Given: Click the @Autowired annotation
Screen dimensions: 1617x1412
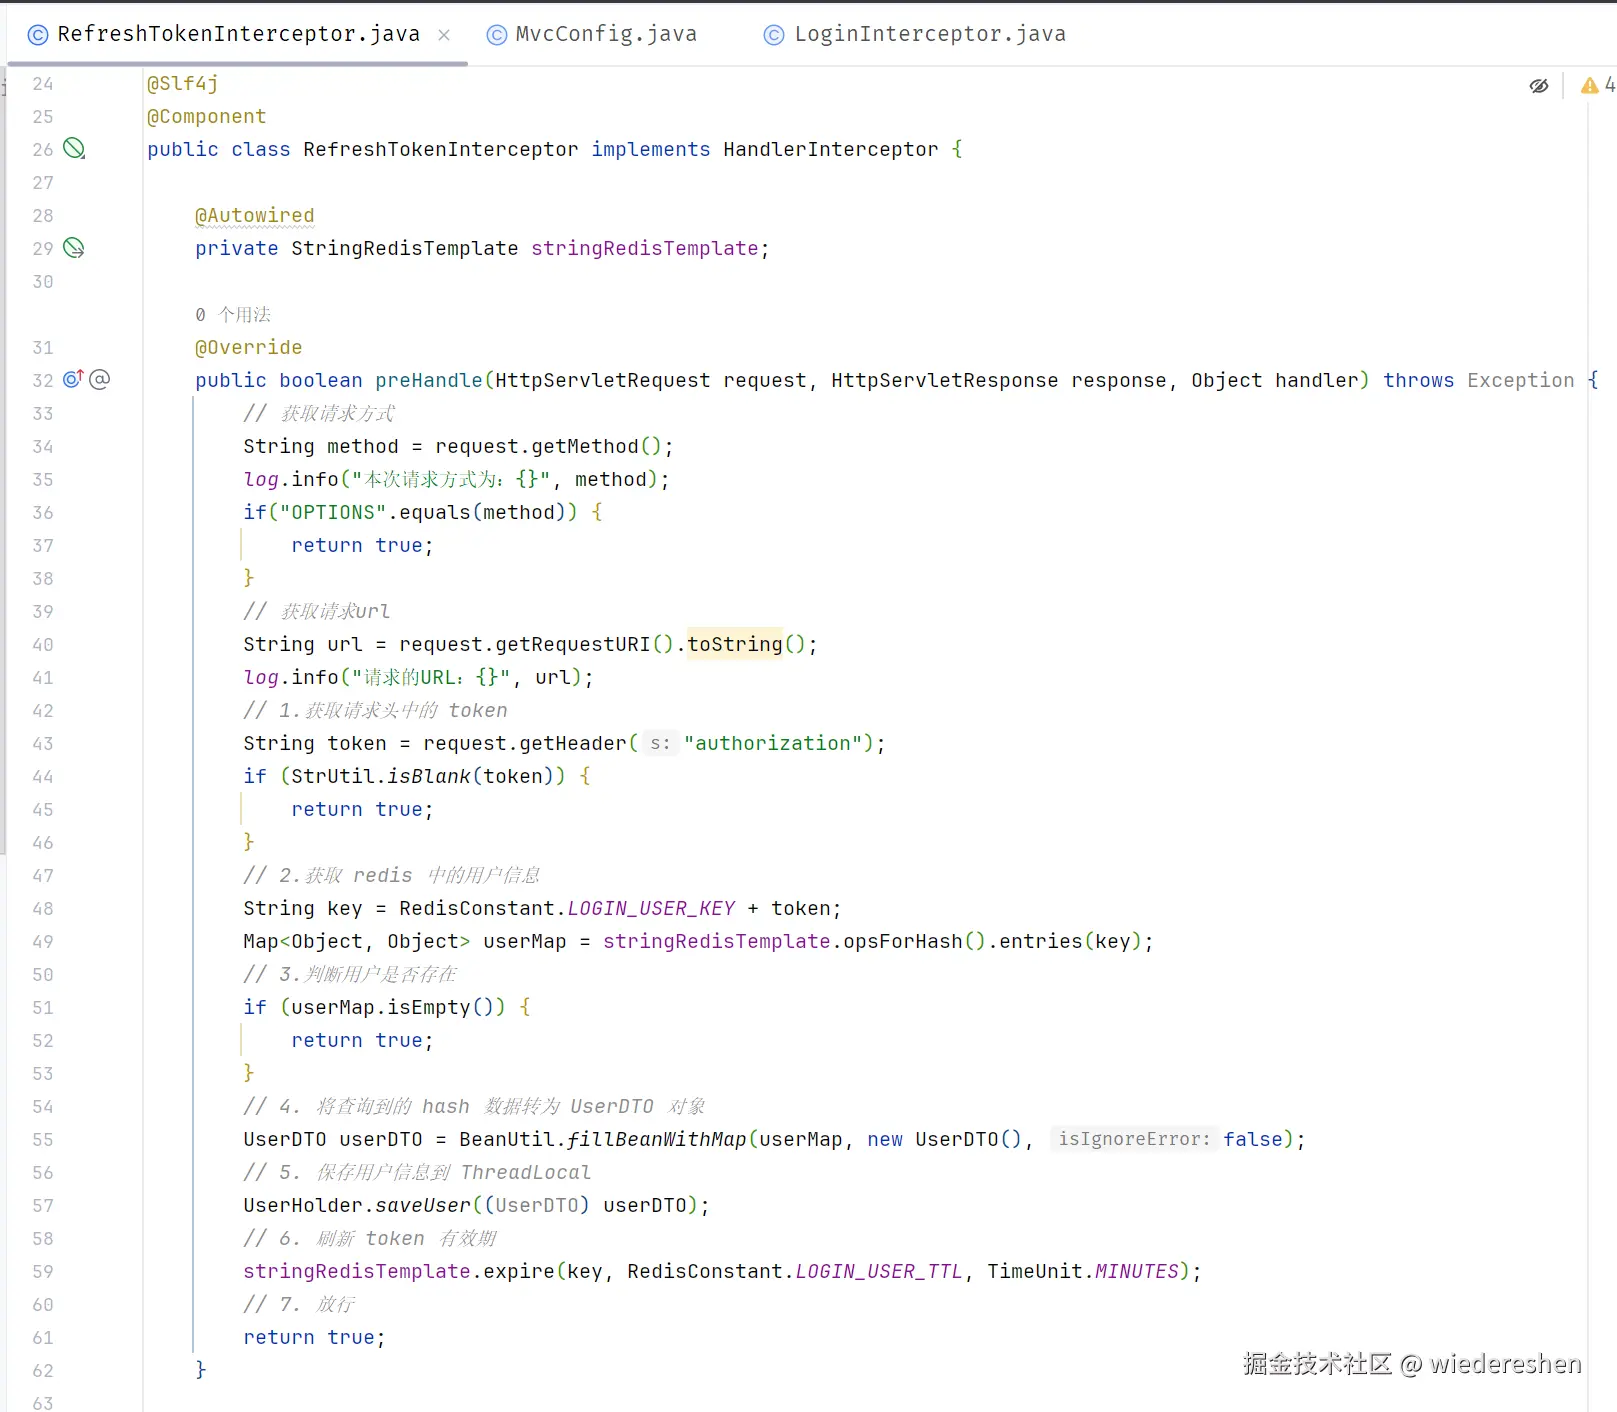Looking at the screenshot, I should click(x=255, y=215).
